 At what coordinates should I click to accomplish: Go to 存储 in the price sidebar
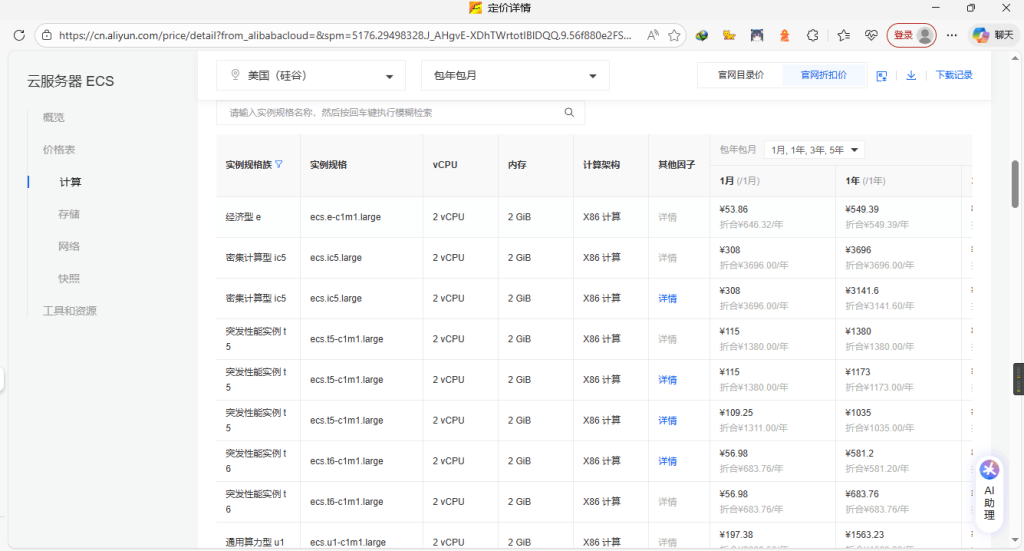[x=69, y=214]
